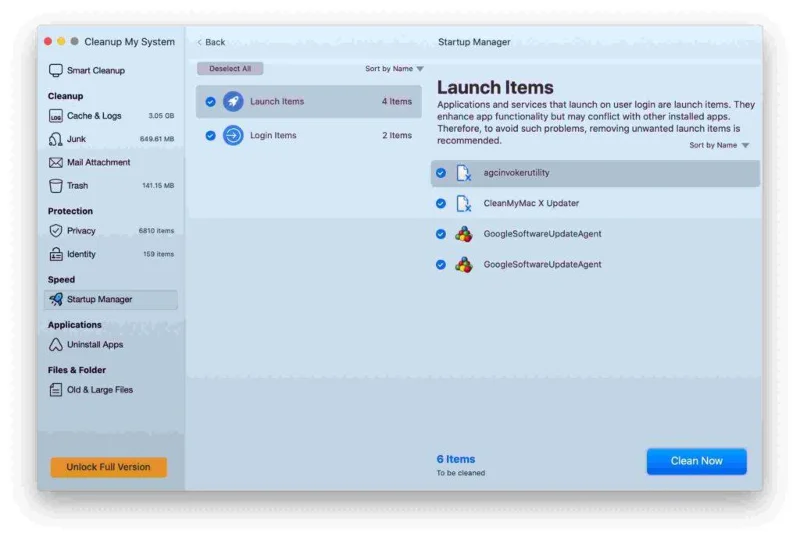Open the Trash bin icon
800x540 pixels.
pos(56,185)
